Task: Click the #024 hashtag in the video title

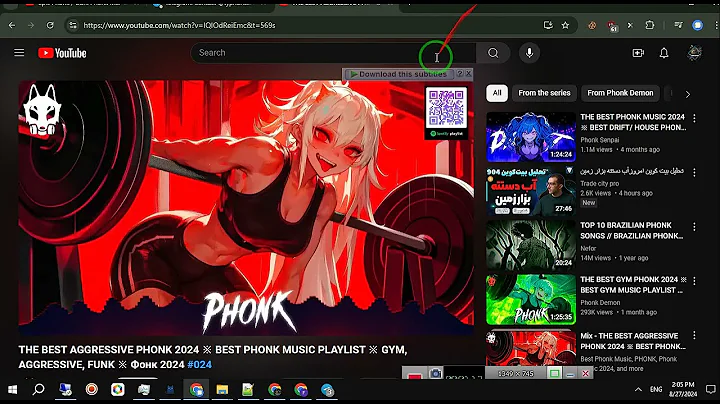Action: tap(200, 365)
